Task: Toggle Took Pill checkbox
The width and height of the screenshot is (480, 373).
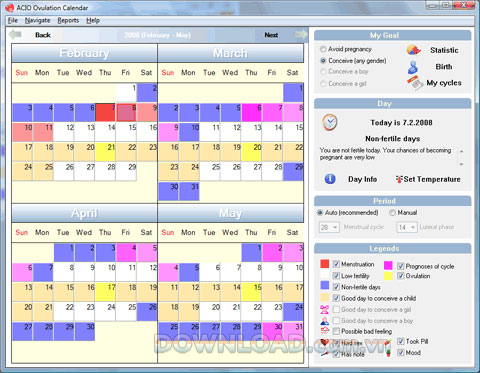Action: [x=401, y=341]
